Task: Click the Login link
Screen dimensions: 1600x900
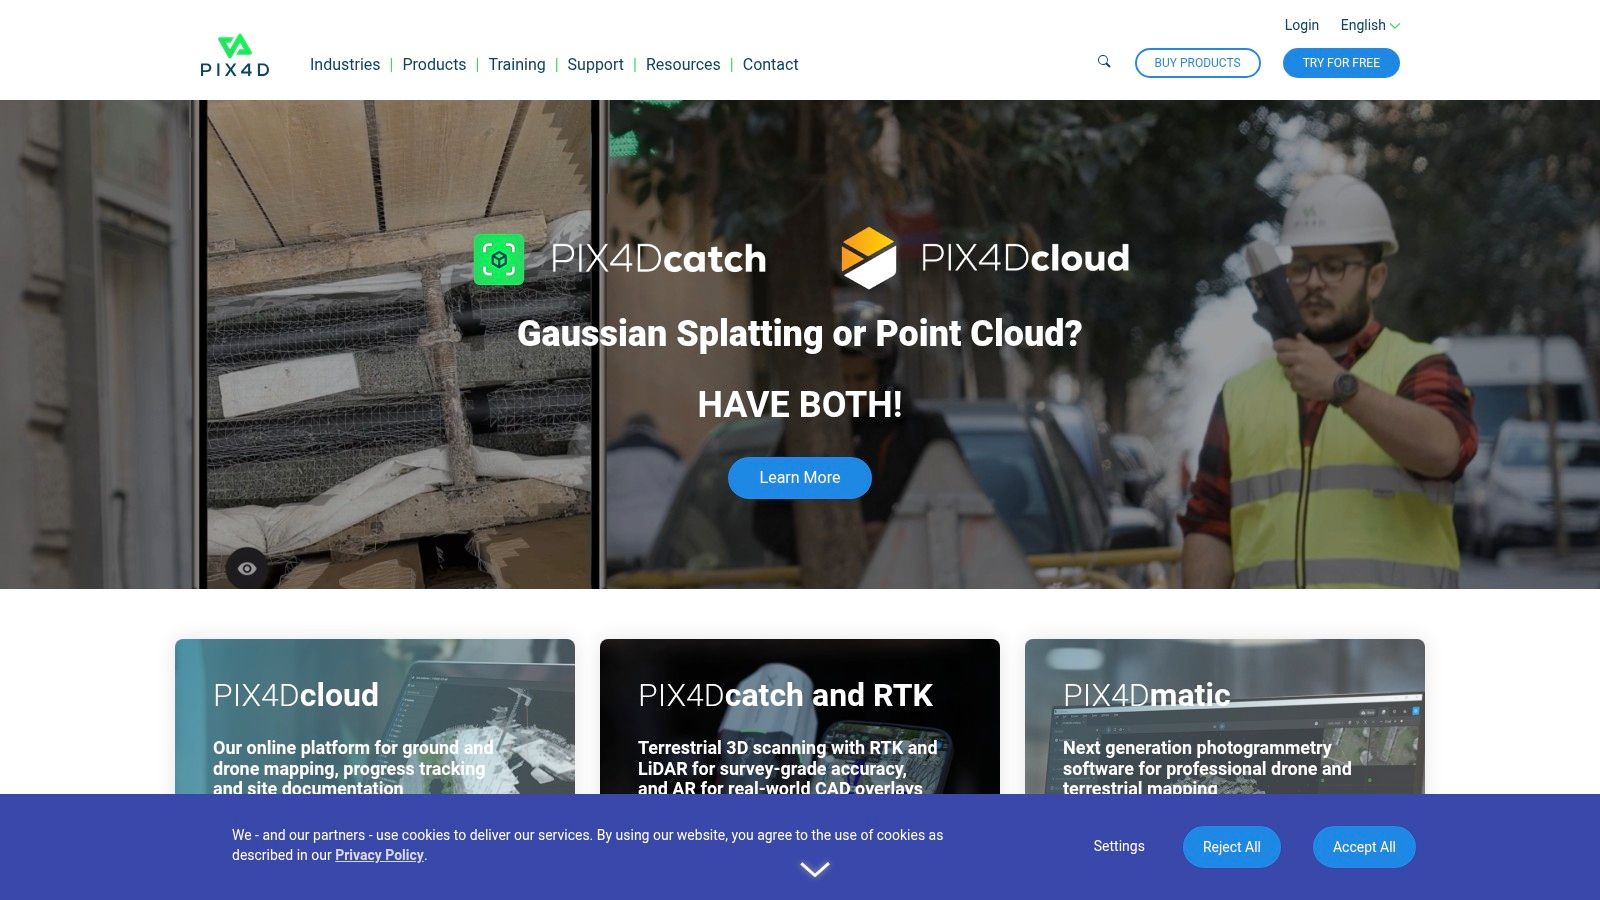Action: (x=1301, y=25)
